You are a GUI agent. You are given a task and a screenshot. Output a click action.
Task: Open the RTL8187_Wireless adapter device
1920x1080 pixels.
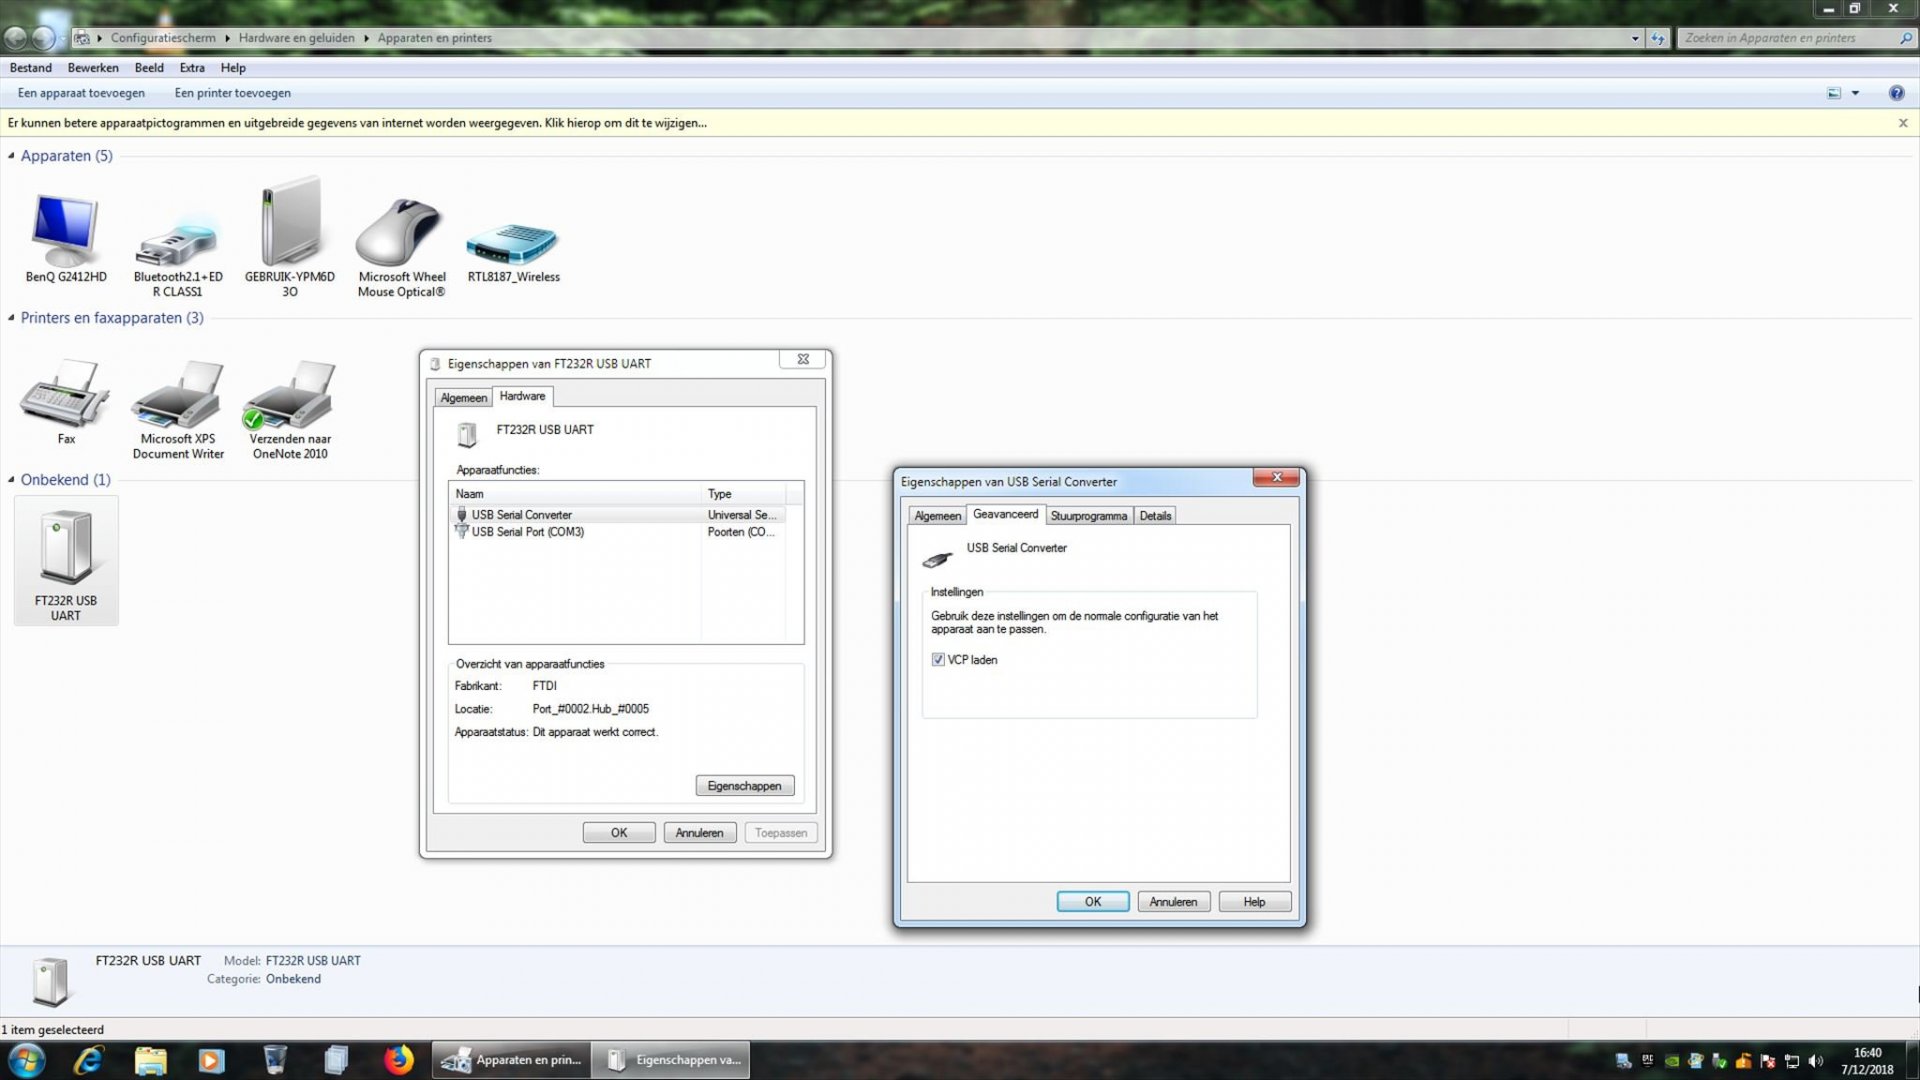[512, 240]
